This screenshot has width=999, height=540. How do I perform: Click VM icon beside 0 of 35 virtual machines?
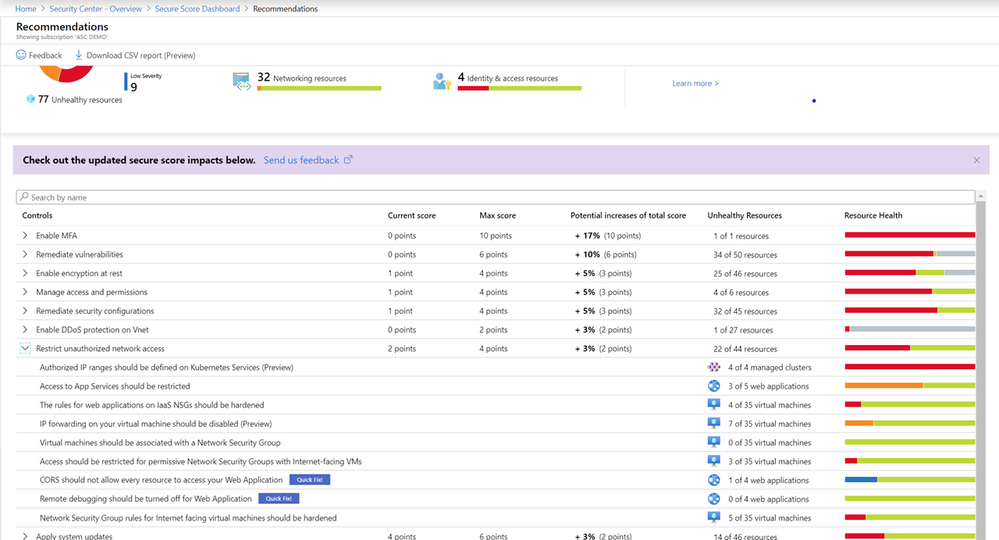coord(714,442)
